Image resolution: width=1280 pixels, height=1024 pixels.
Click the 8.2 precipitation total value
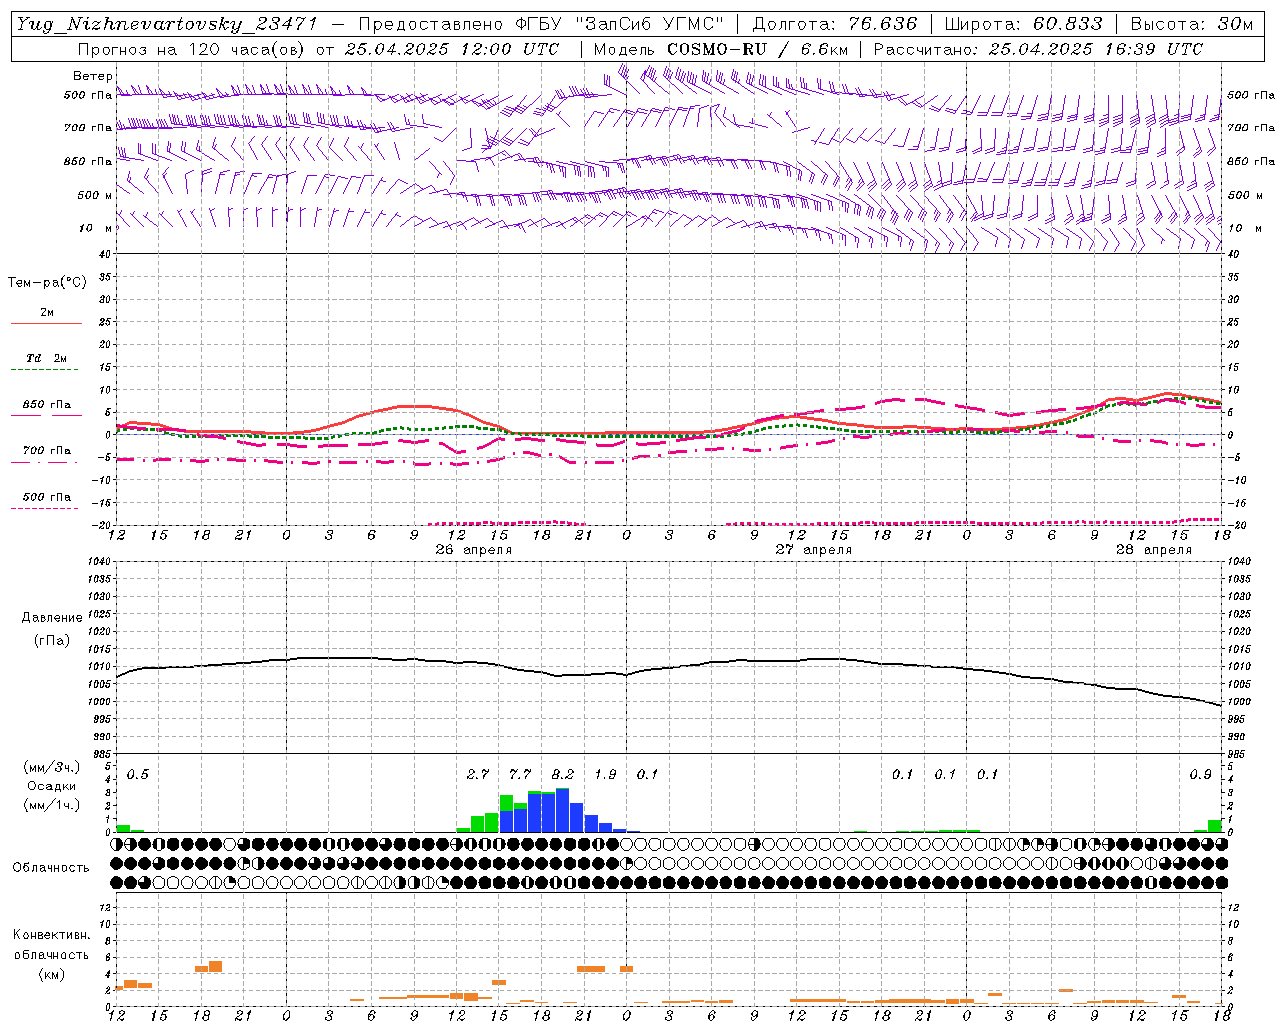563,775
